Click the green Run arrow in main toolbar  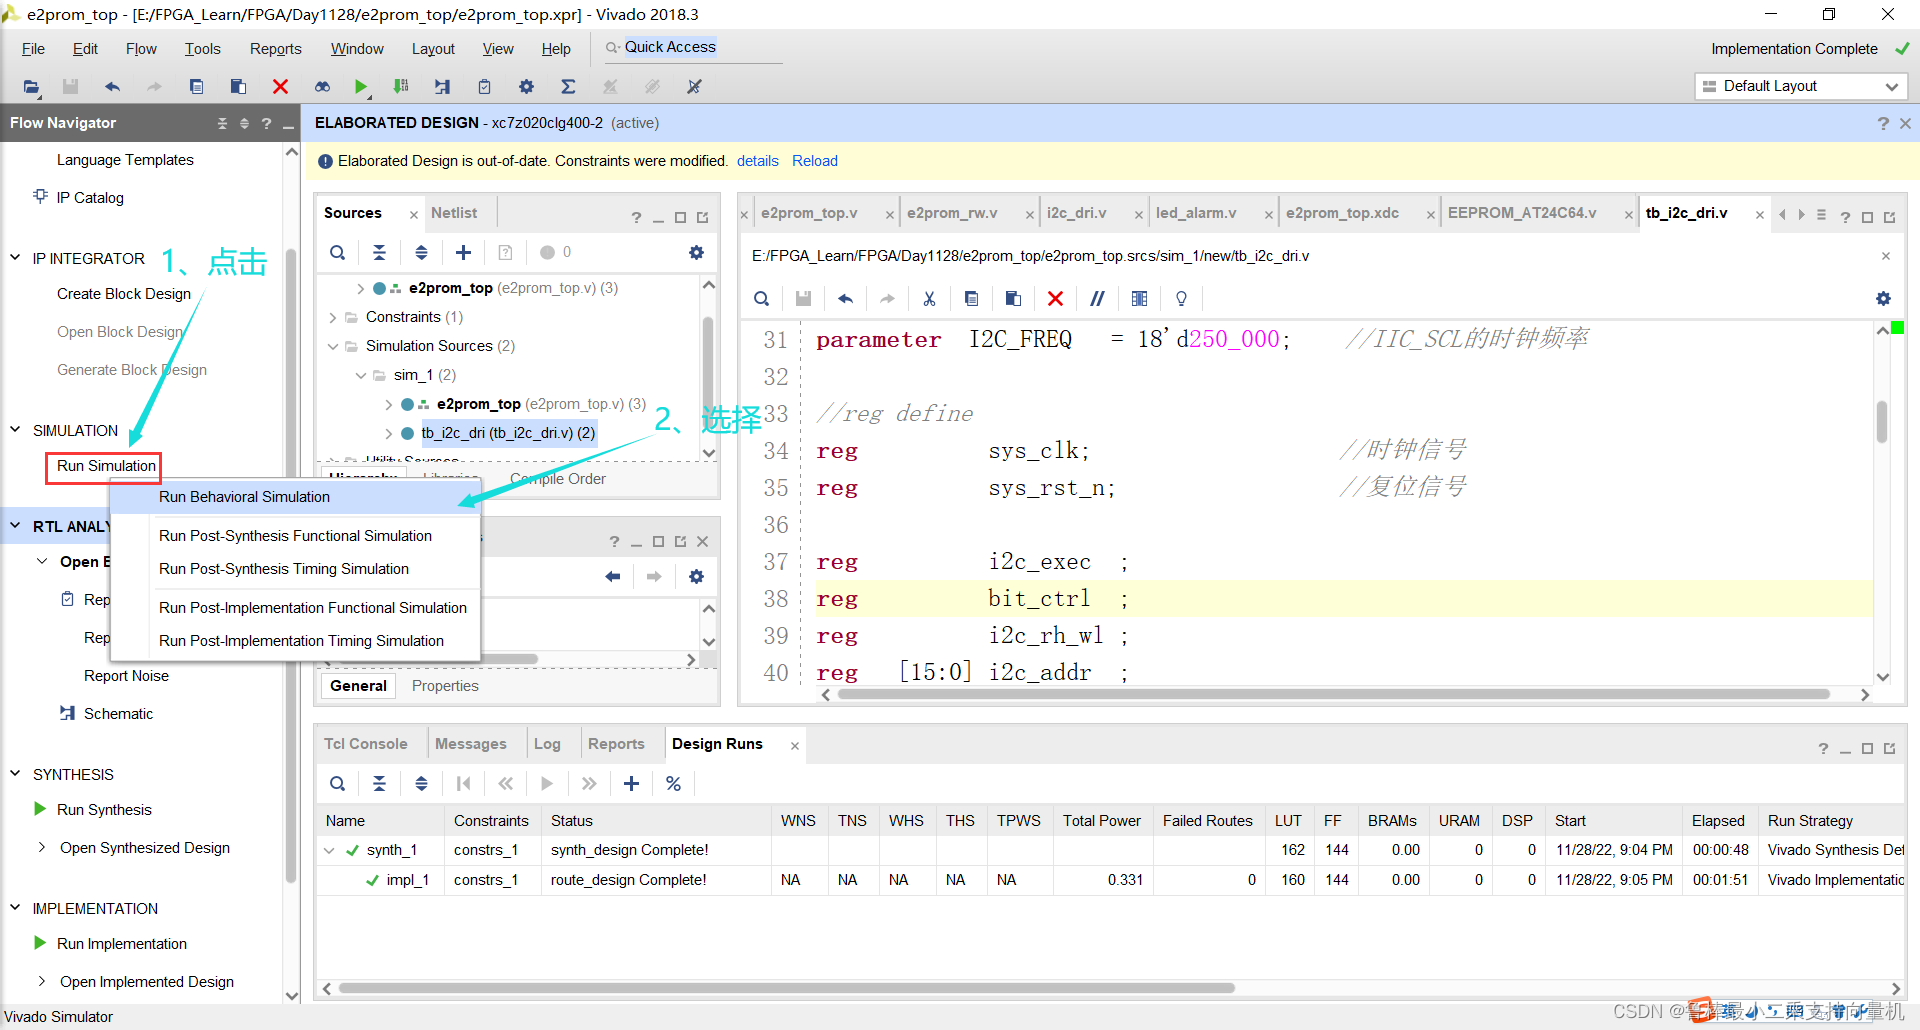coord(361,87)
